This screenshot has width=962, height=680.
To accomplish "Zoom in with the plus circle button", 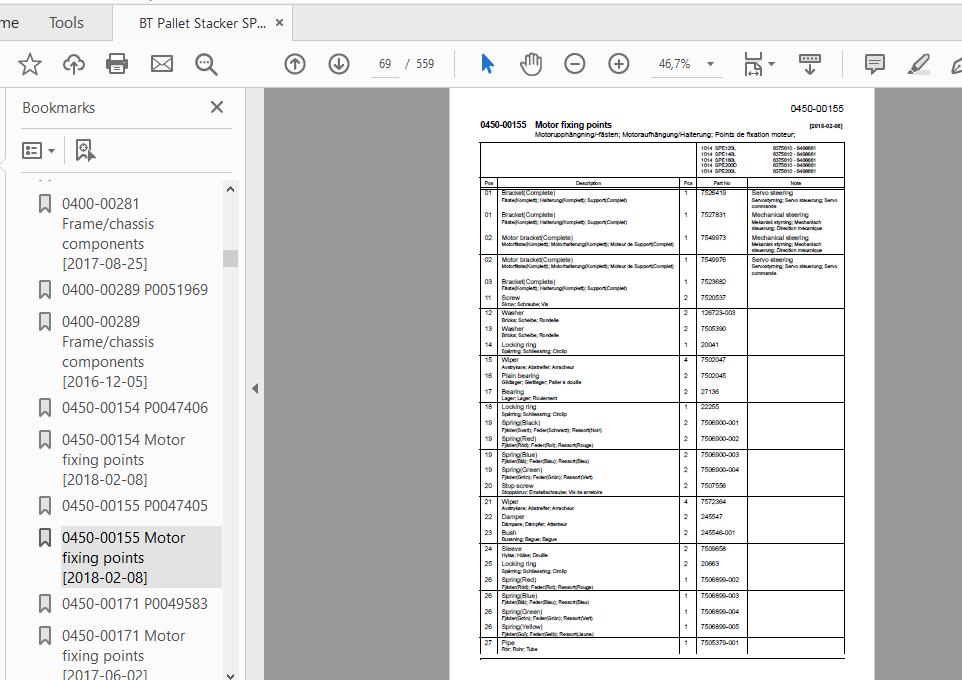I will 619,64.
